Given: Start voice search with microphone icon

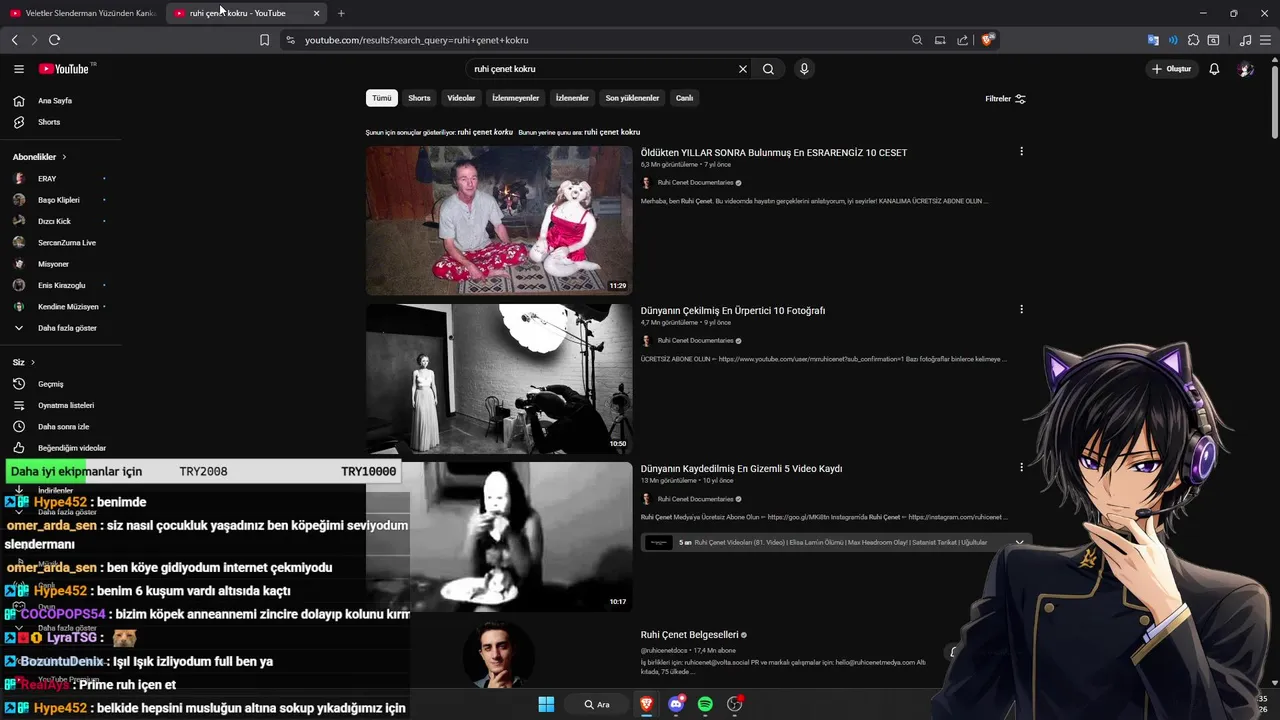Looking at the screenshot, I should coord(804,69).
